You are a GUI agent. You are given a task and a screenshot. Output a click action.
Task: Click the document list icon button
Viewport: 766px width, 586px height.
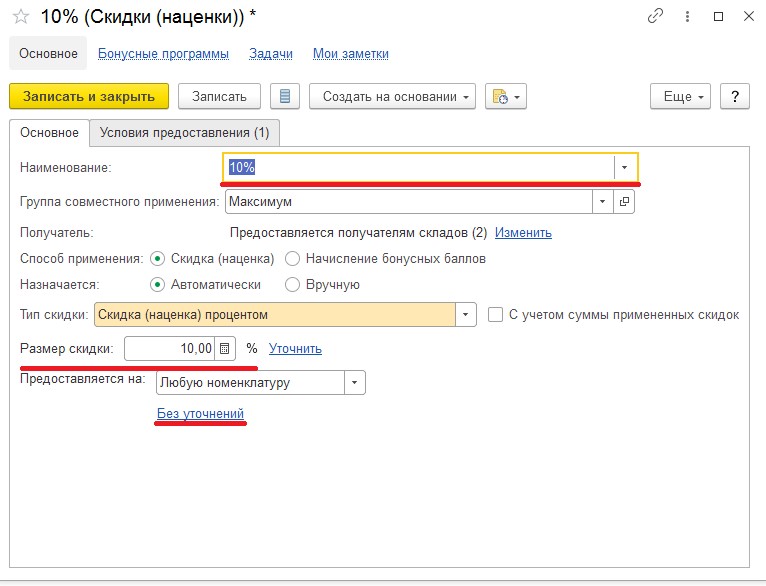[x=285, y=96]
